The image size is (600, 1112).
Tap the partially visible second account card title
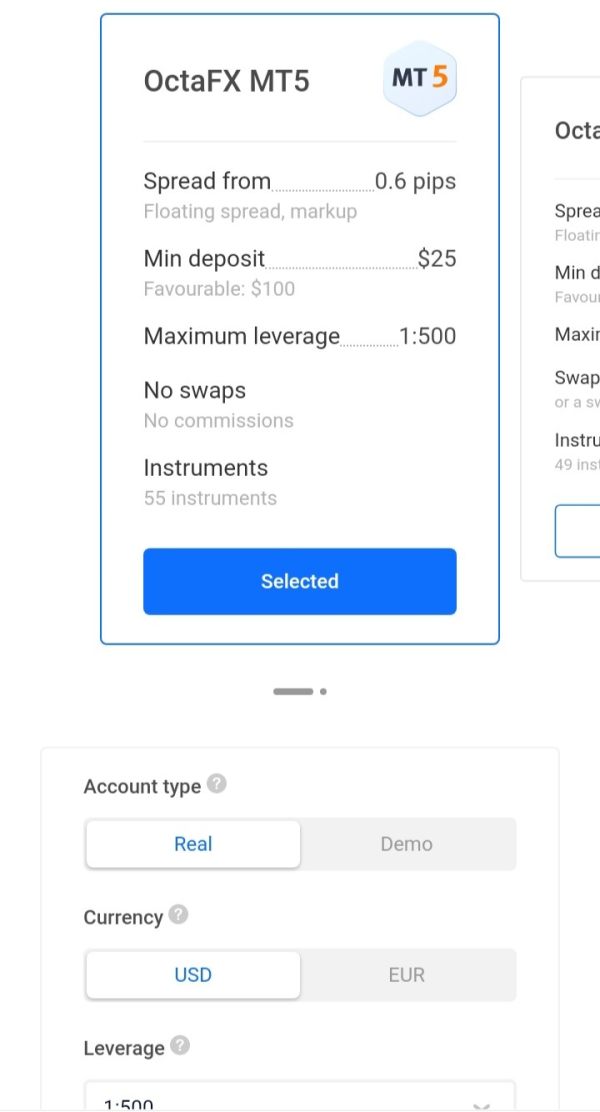[577, 131]
